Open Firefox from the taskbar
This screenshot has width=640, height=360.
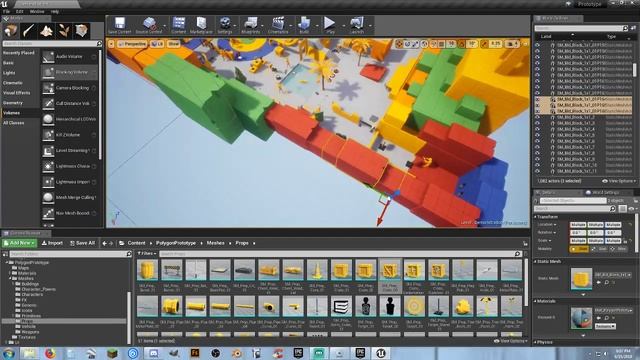coord(50,353)
